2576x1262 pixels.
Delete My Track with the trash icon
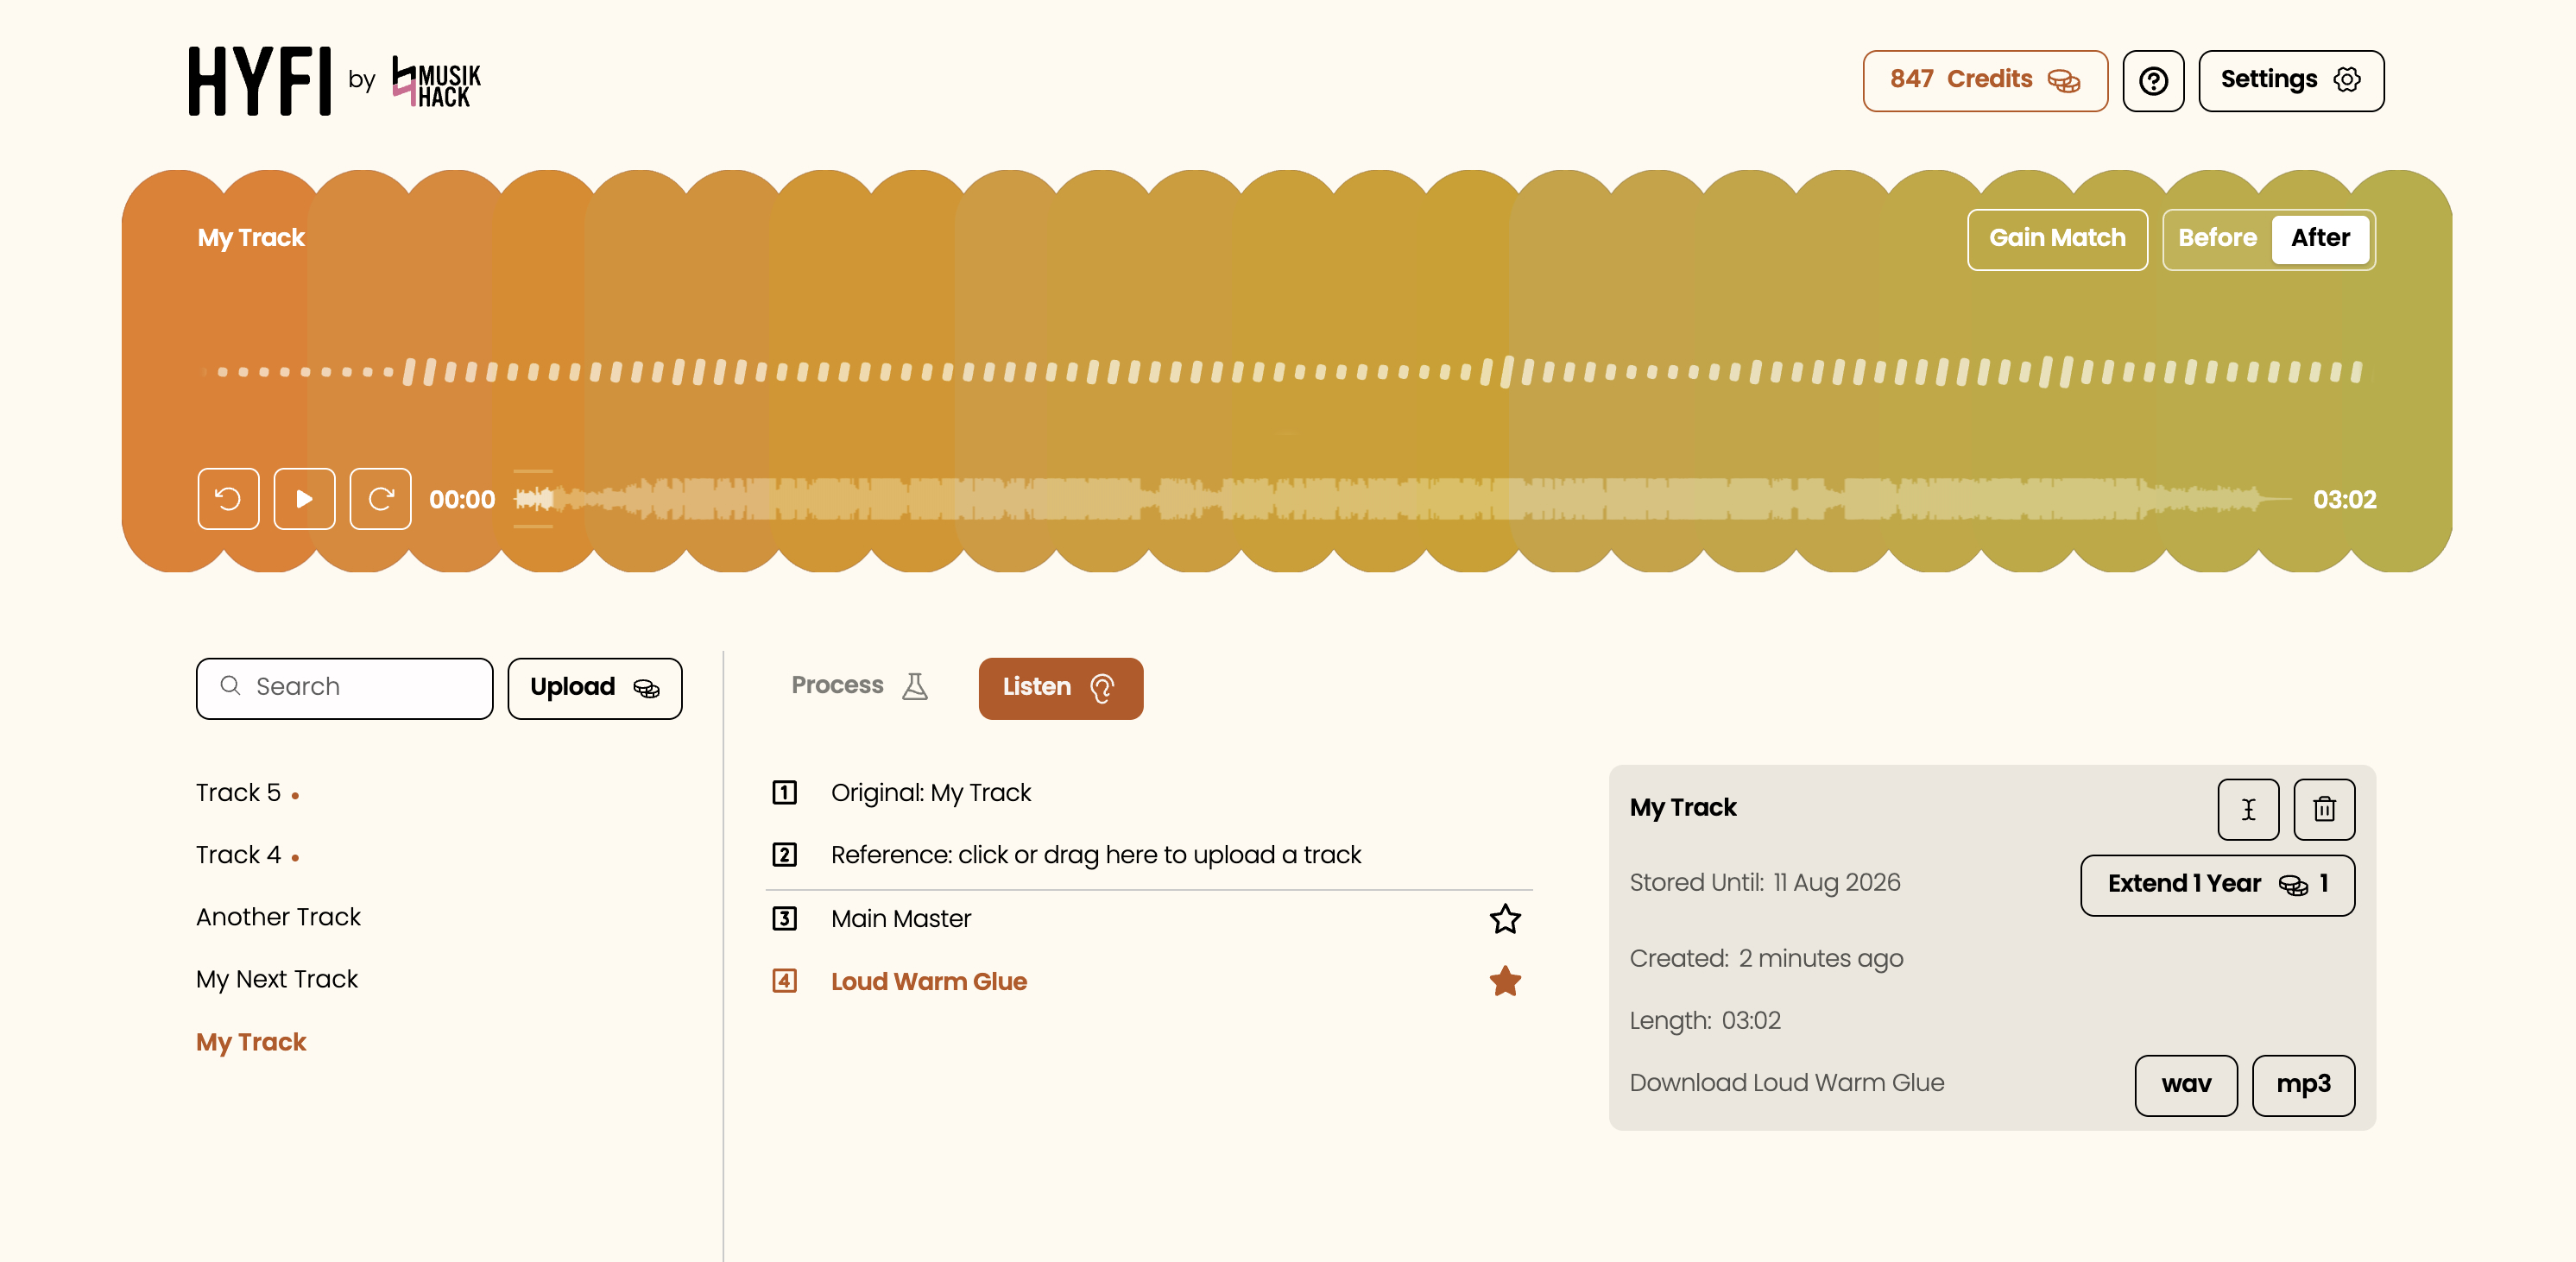2324,809
